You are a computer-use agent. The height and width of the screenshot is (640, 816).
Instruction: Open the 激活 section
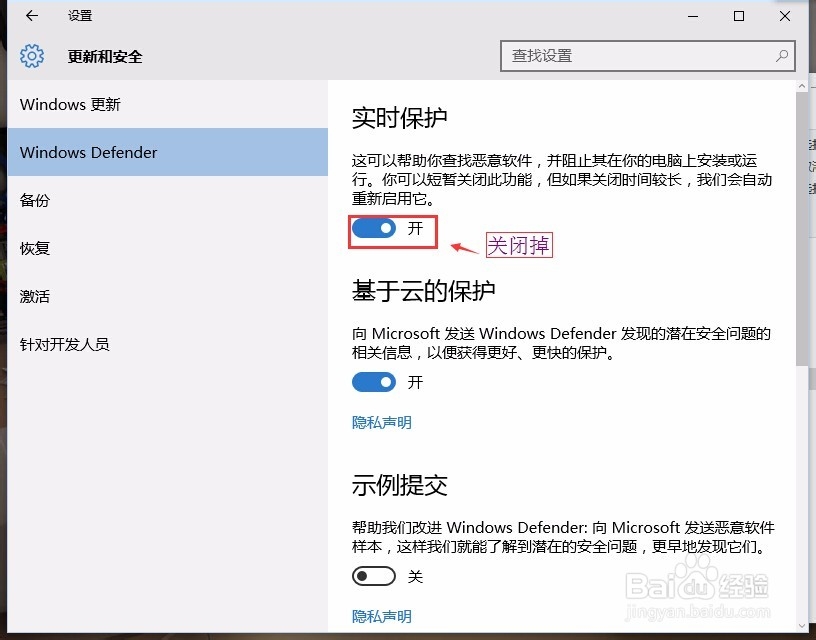[168, 296]
